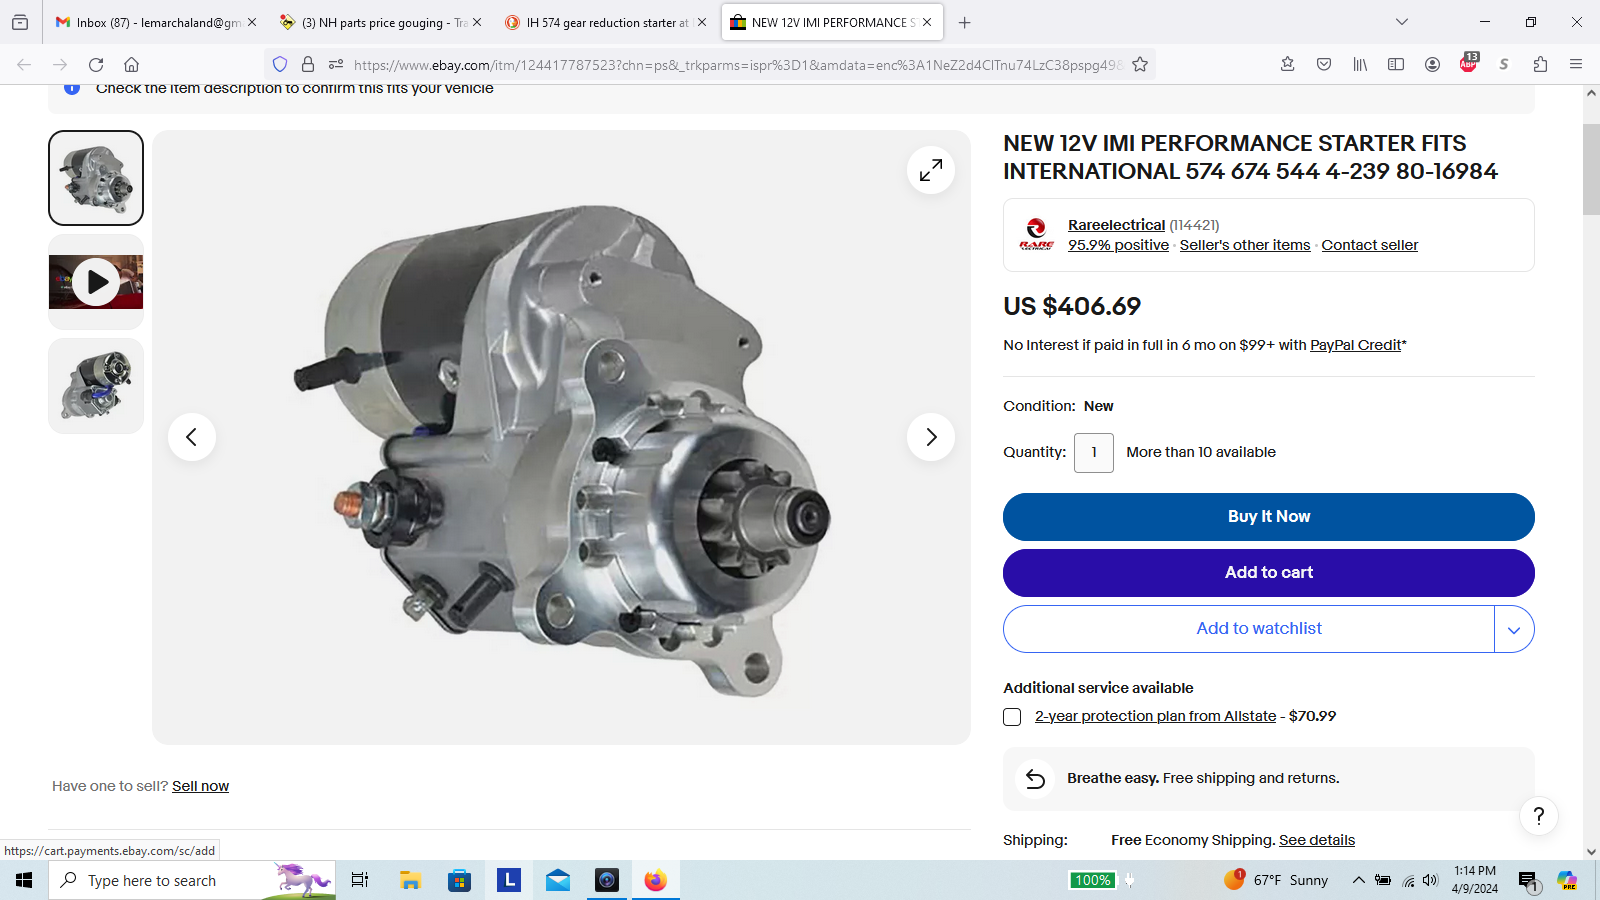
Task: Open the list all tabs dropdown
Action: coord(1402,22)
